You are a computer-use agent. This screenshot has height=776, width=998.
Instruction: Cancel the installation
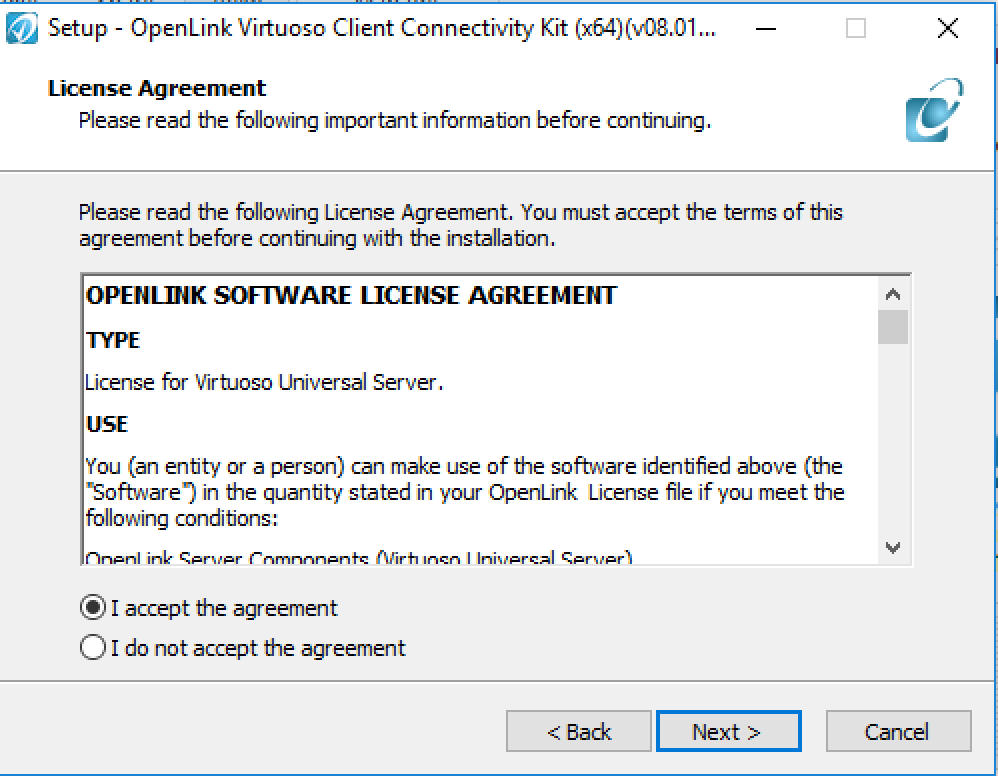[x=898, y=731]
